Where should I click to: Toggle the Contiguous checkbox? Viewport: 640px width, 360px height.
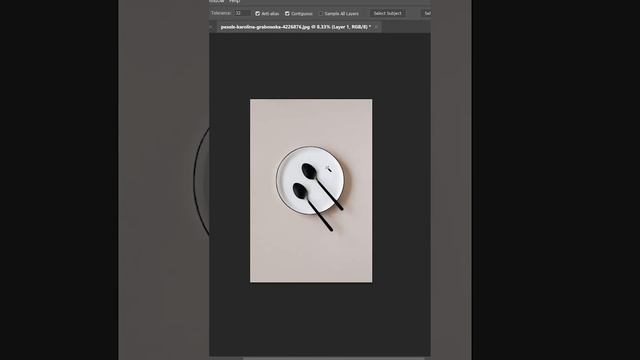[287, 13]
